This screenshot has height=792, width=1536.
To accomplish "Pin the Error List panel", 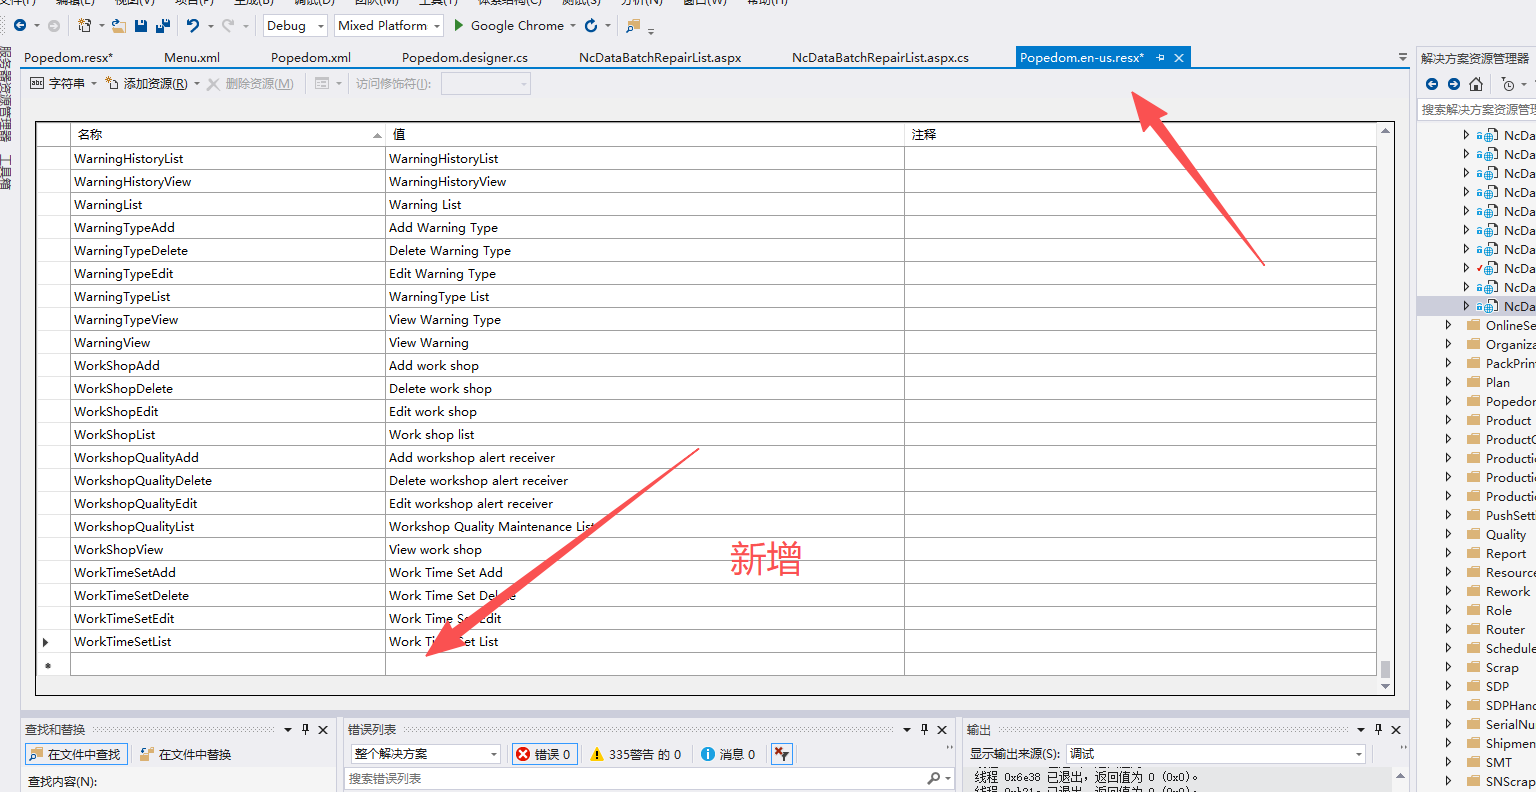I will coord(924,730).
